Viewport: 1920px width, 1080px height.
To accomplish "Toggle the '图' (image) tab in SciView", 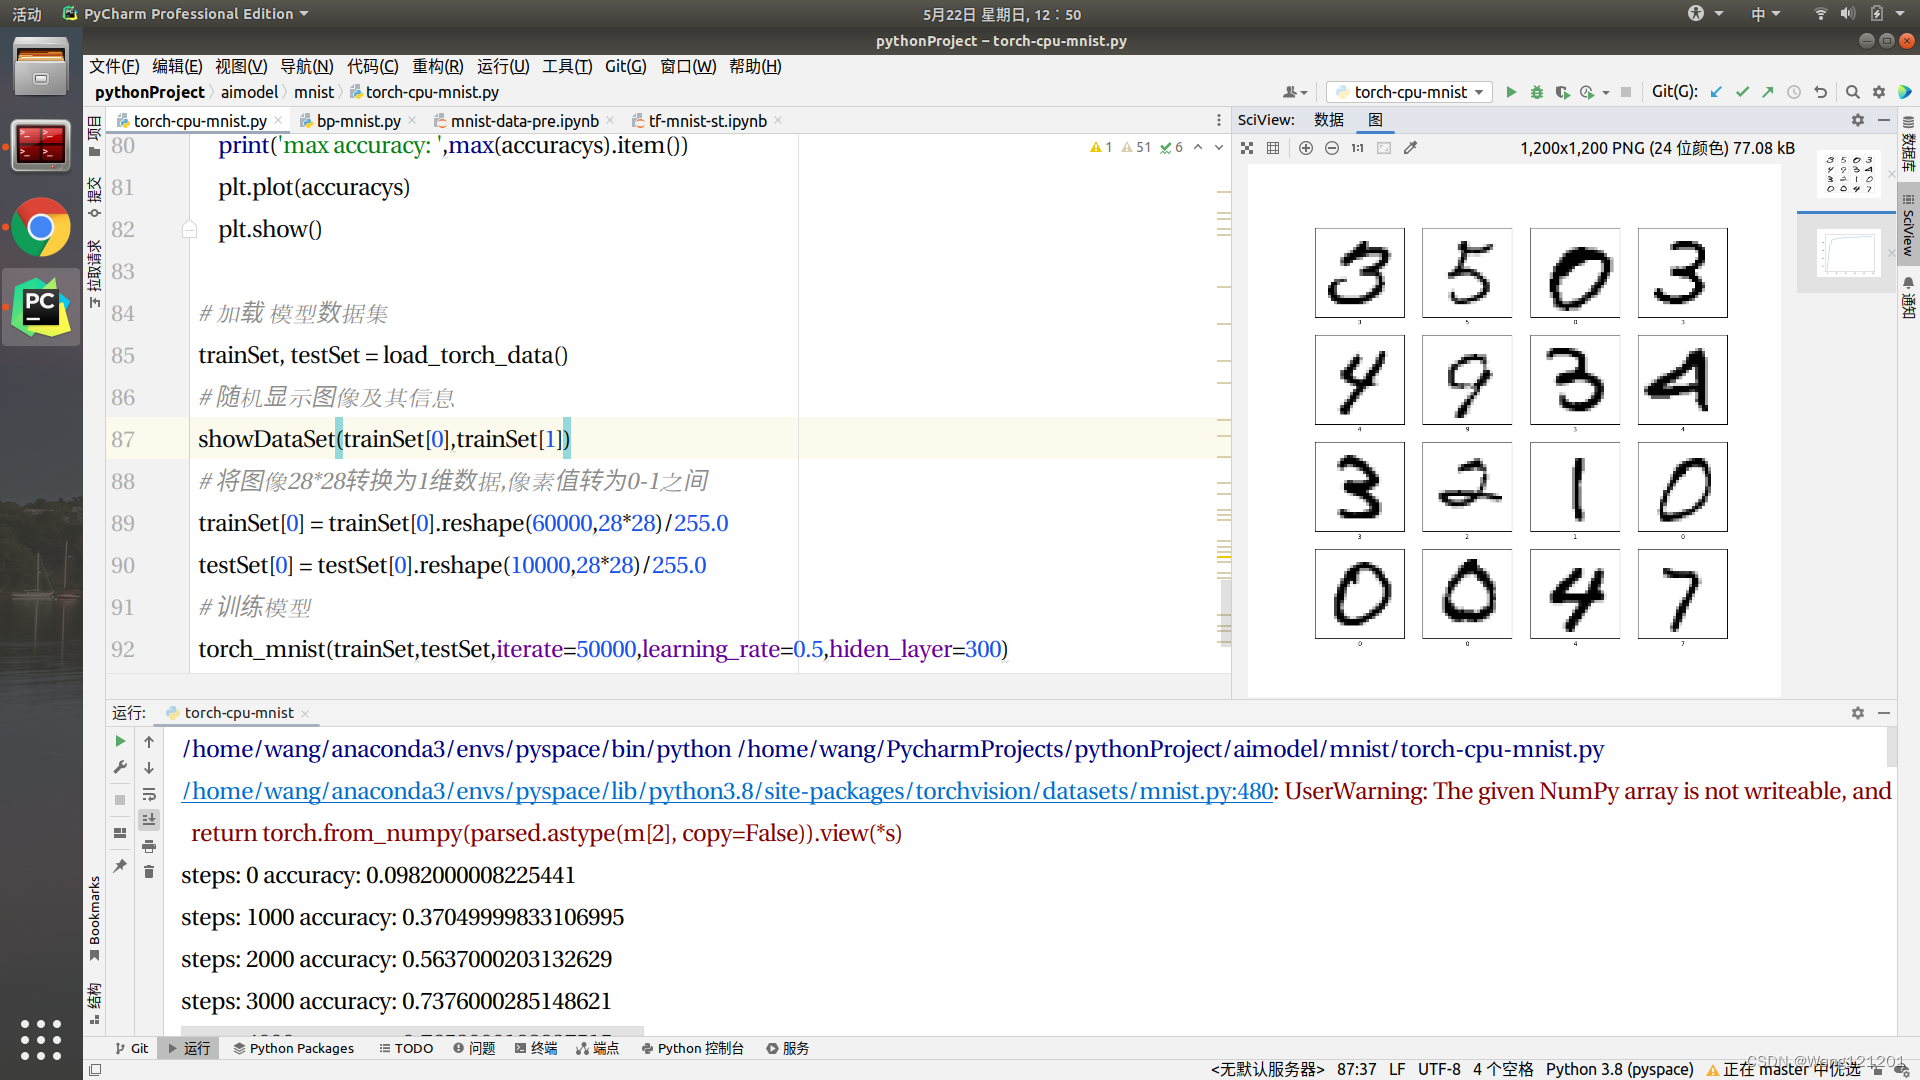I will pyautogui.click(x=1378, y=120).
